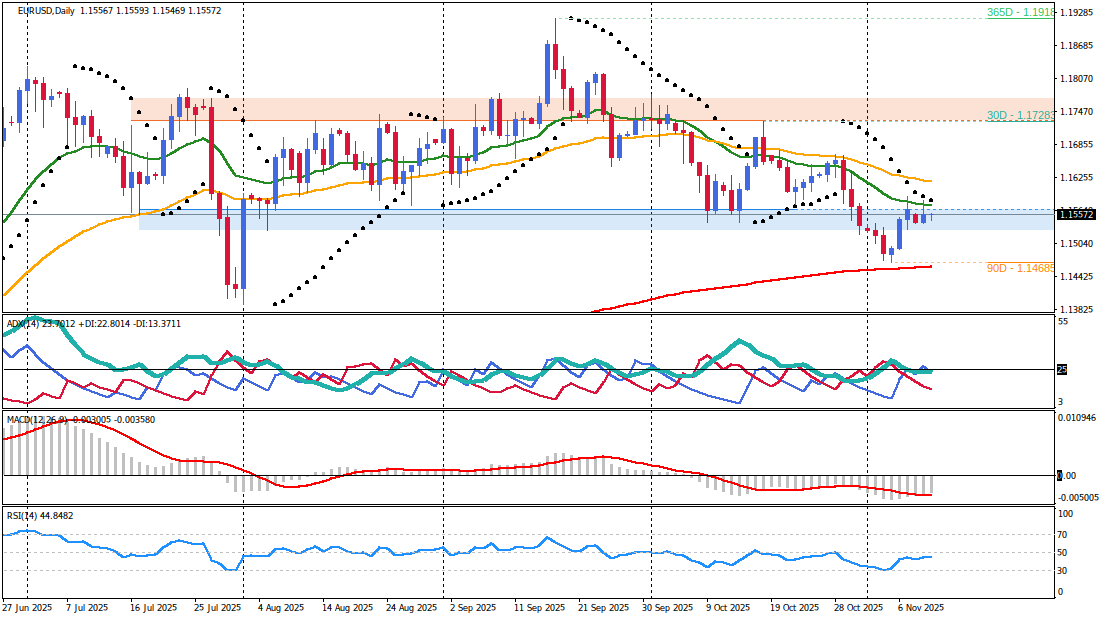The image size is (1100, 619).
Task: Click the 14 Aug 2025 date label
Action: pyautogui.click(x=346, y=608)
